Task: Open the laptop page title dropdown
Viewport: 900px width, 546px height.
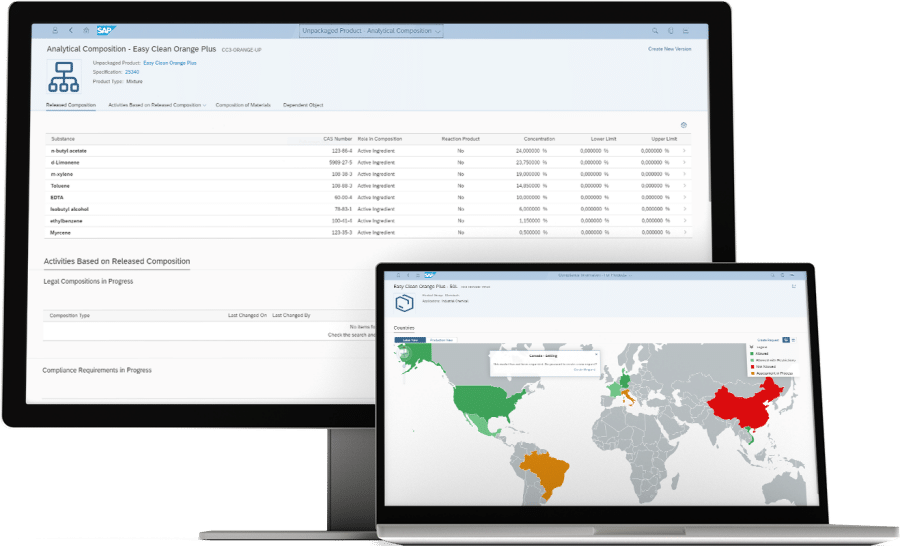Action: point(594,276)
